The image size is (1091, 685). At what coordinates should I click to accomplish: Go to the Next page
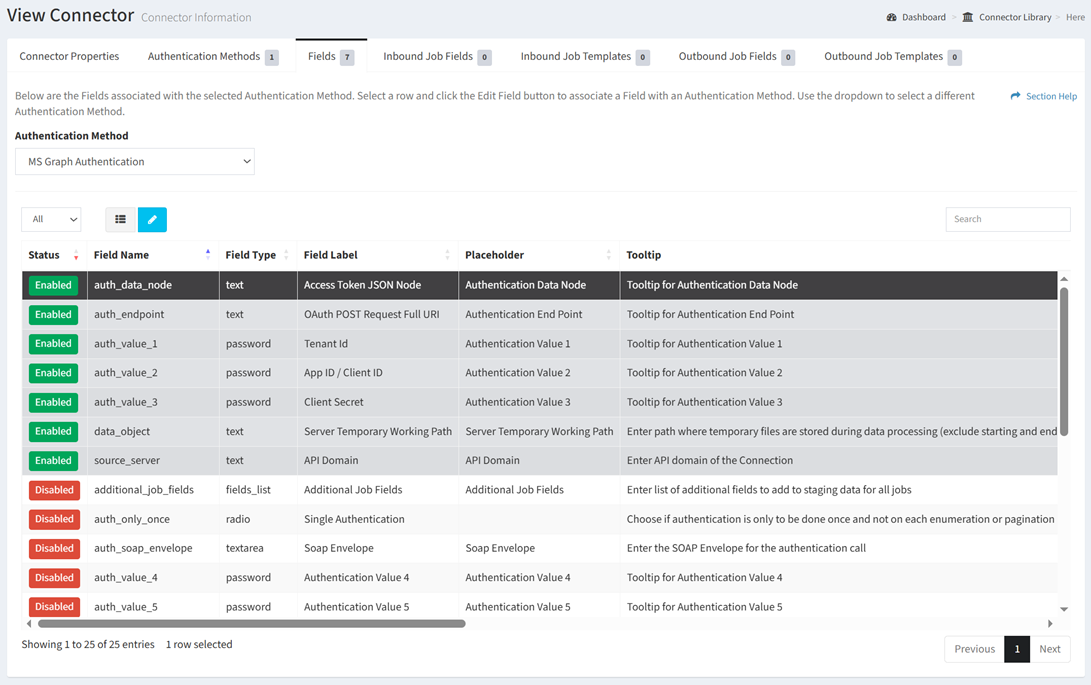[1049, 649]
